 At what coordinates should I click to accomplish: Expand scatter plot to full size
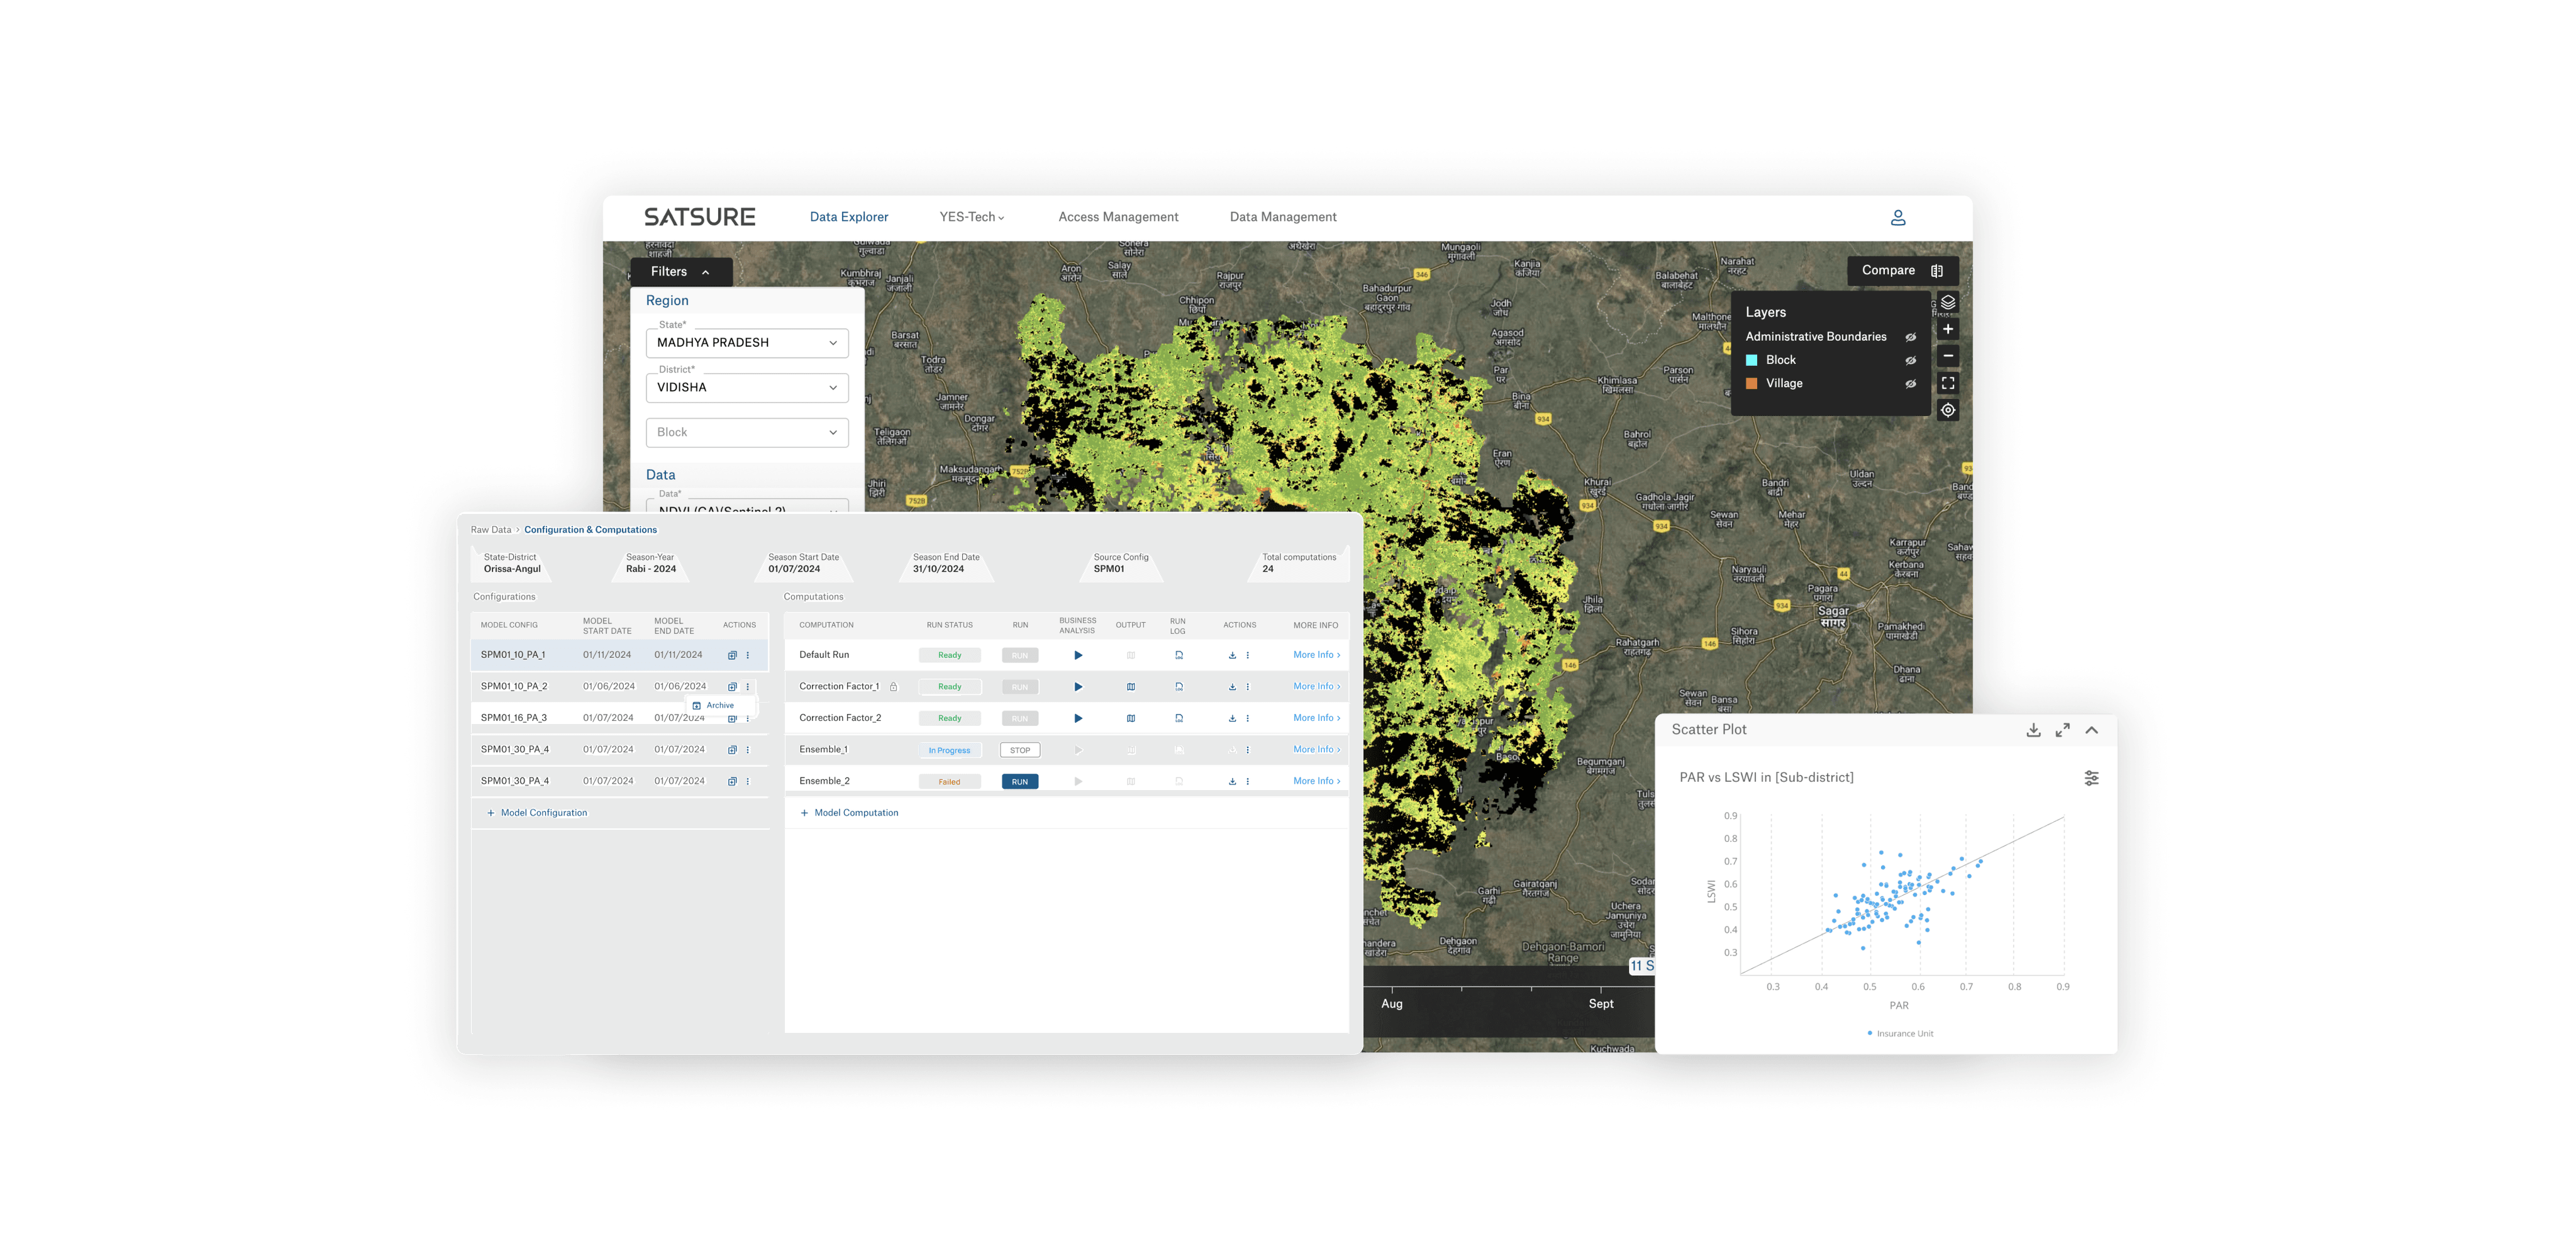[2062, 730]
